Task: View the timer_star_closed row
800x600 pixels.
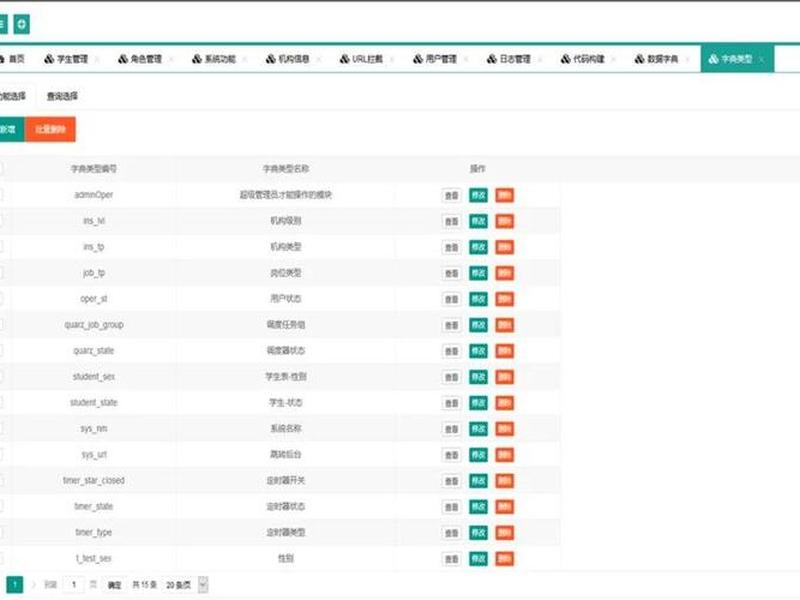Action: (452, 482)
